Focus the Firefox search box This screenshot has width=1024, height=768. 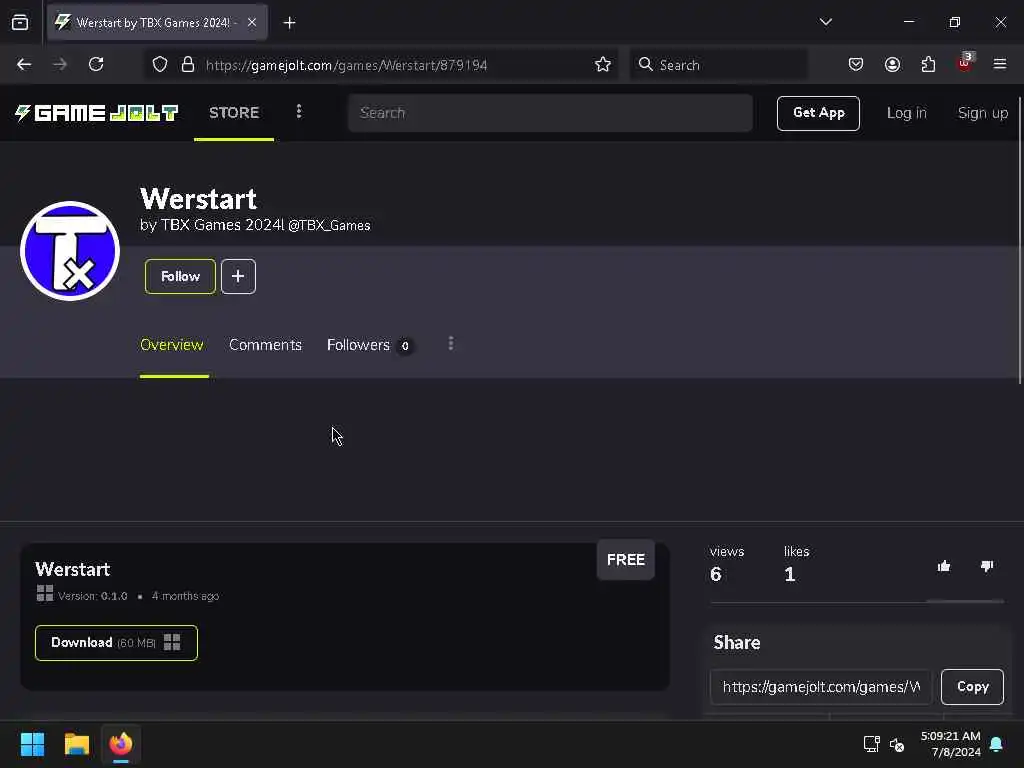(x=718, y=65)
